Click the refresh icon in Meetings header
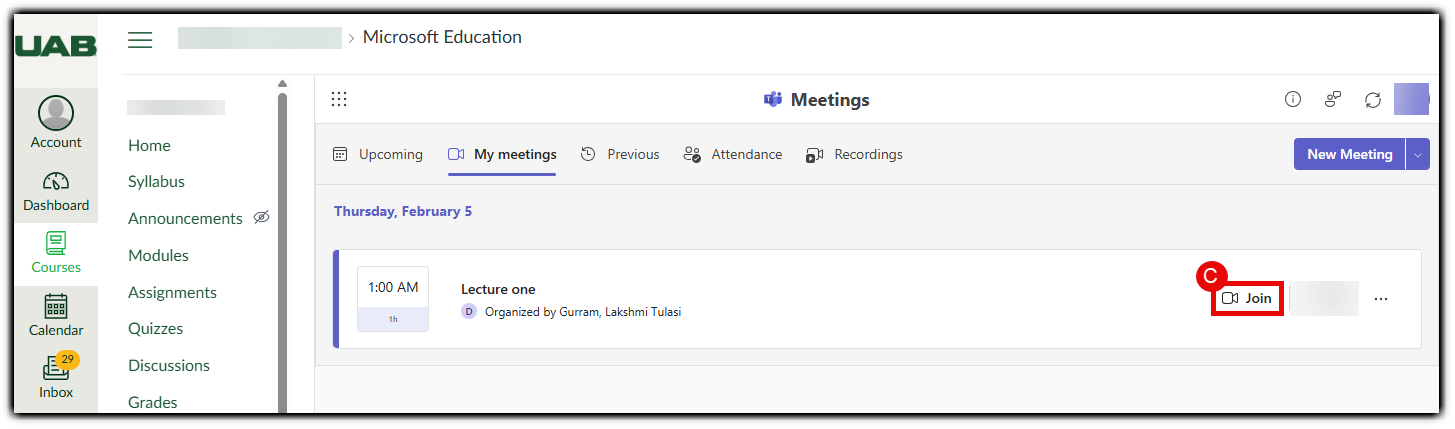Image resolution: width=1455 pixels, height=429 pixels. point(1373,99)
